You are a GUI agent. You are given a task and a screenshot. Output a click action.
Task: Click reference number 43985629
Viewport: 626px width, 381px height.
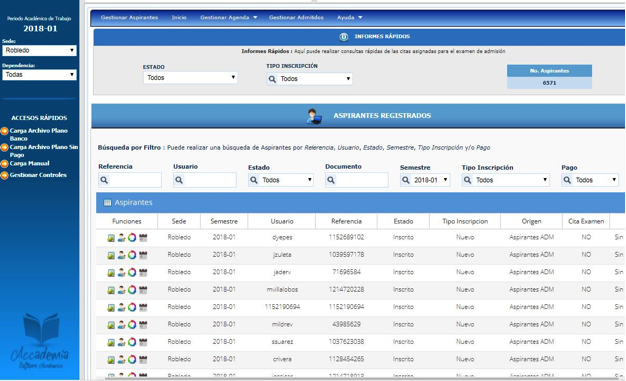point(346,324)
